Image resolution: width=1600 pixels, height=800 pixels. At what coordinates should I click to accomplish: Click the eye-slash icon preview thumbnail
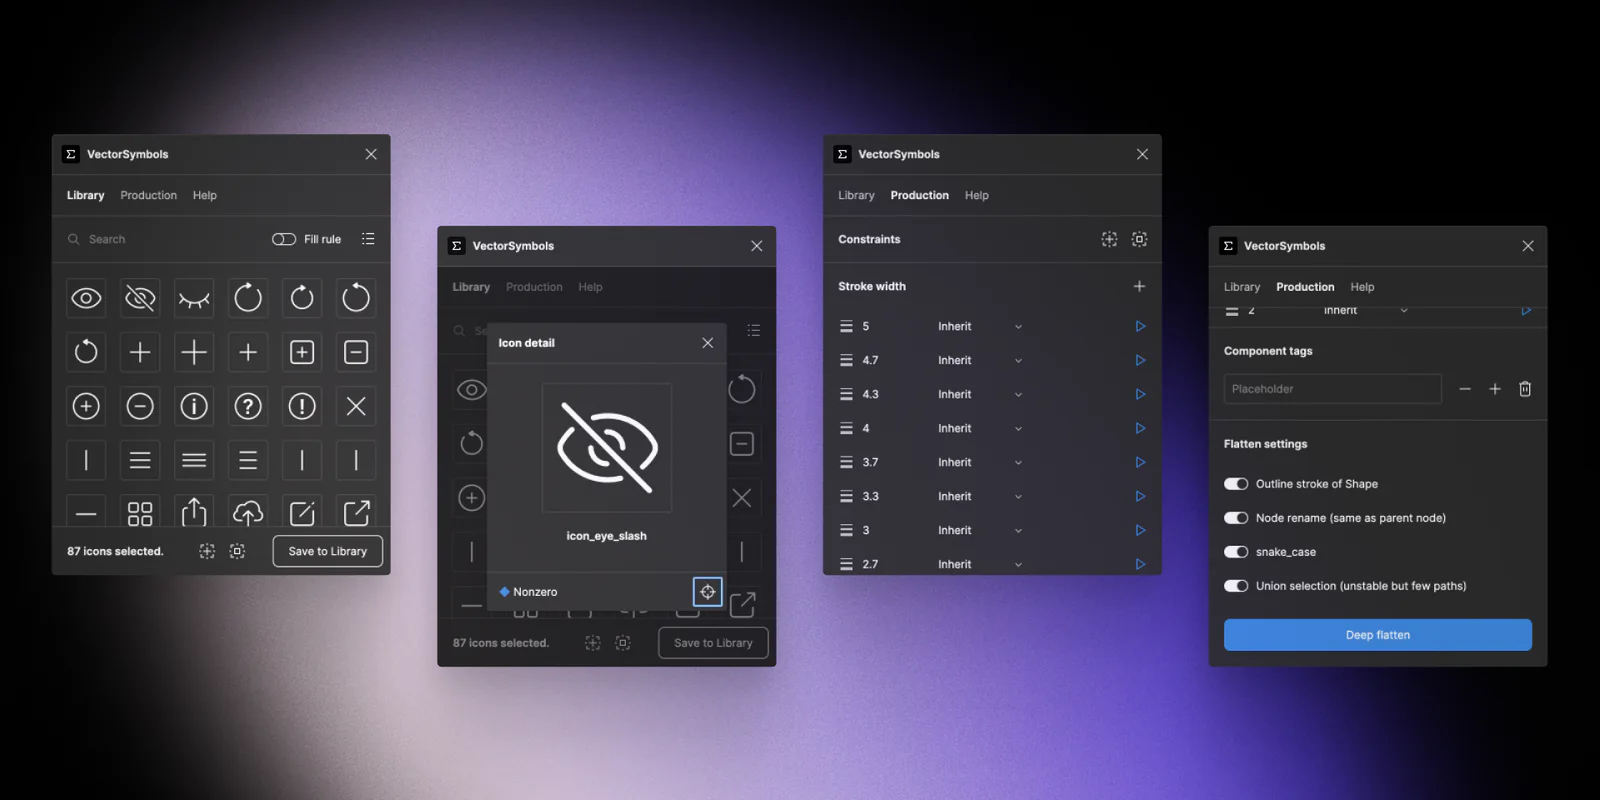pos(607,448)
